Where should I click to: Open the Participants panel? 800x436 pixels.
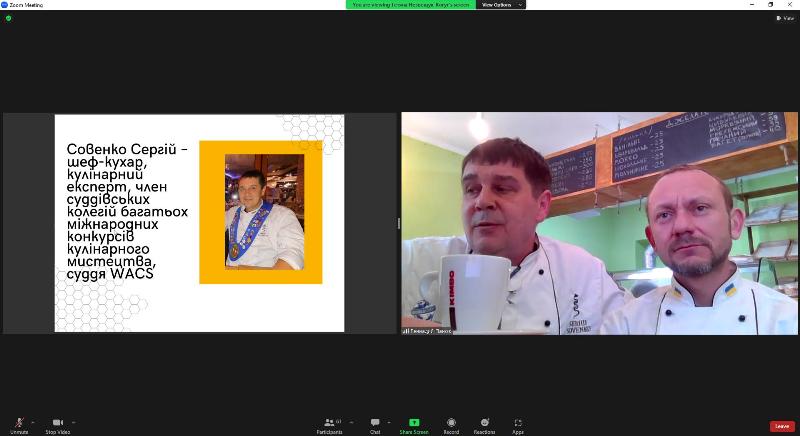330,425
